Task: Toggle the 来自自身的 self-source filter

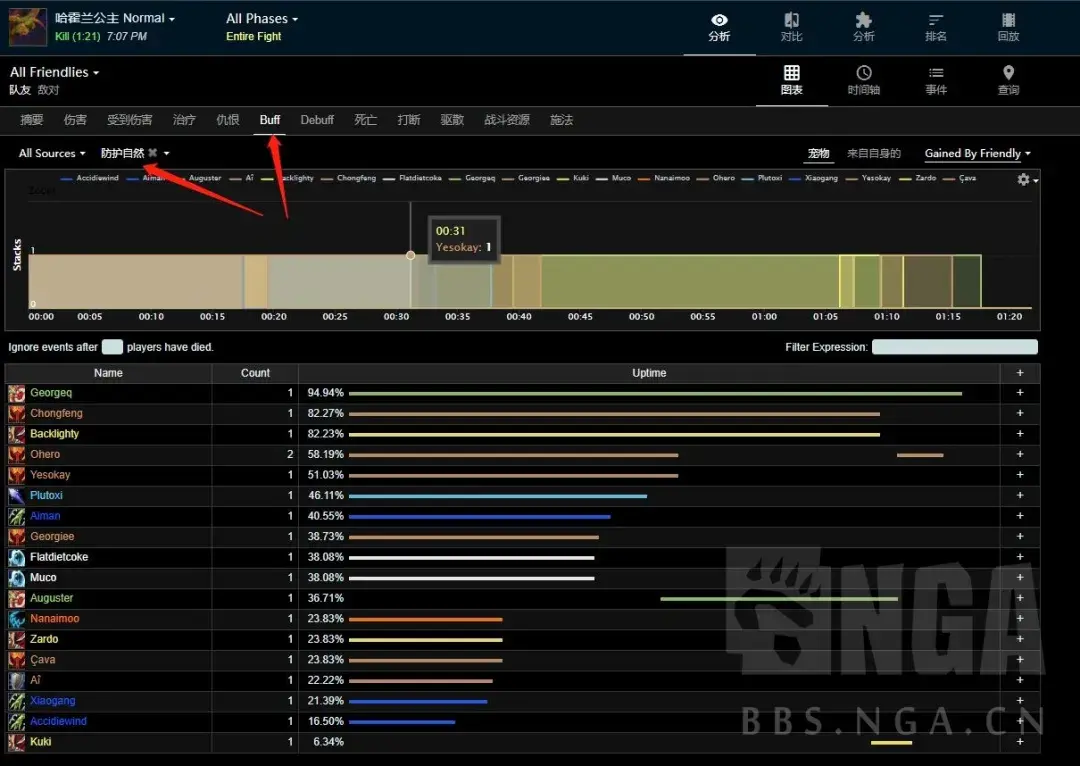Action: [x=873, y=154]
